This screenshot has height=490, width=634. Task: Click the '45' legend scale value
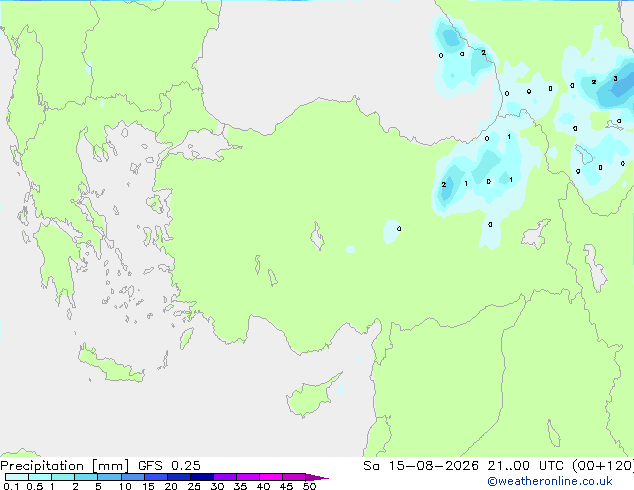pyautogui.click(x=286, y=486)
